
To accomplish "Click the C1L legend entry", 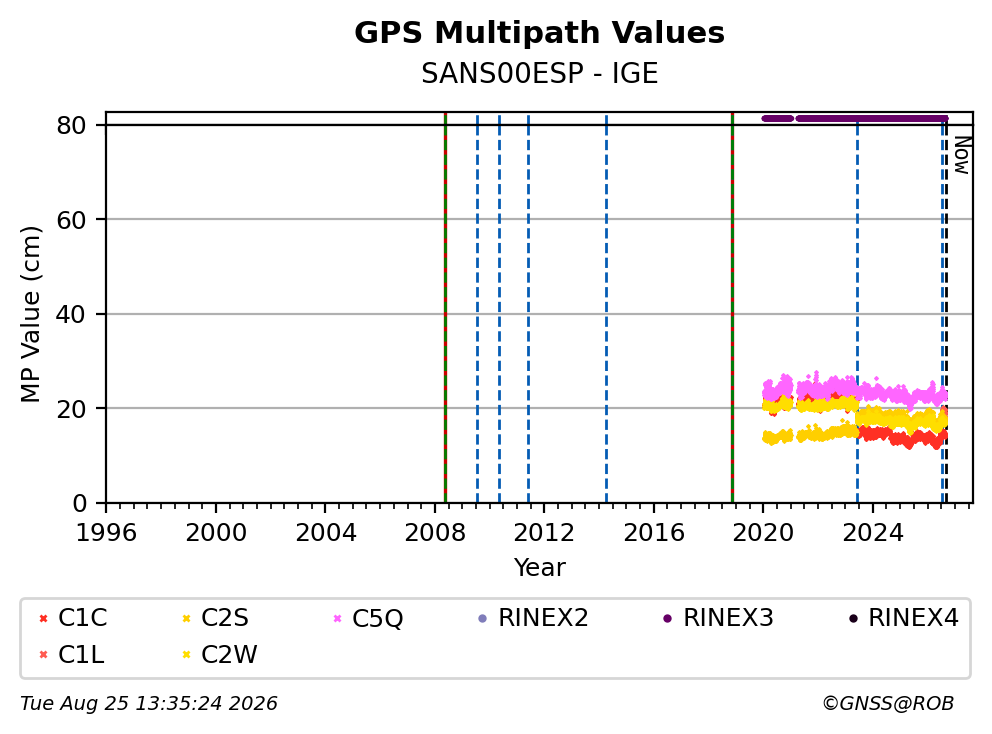I will (71, 654).
